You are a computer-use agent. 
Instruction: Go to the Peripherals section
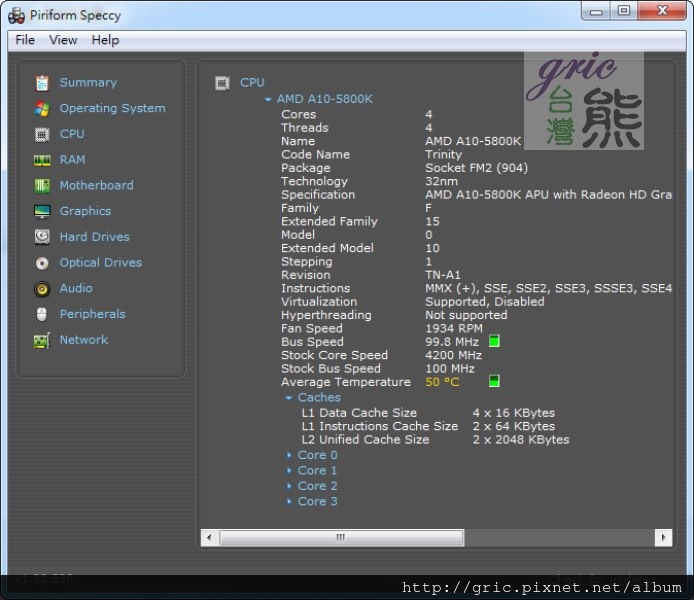coord(92,314)
